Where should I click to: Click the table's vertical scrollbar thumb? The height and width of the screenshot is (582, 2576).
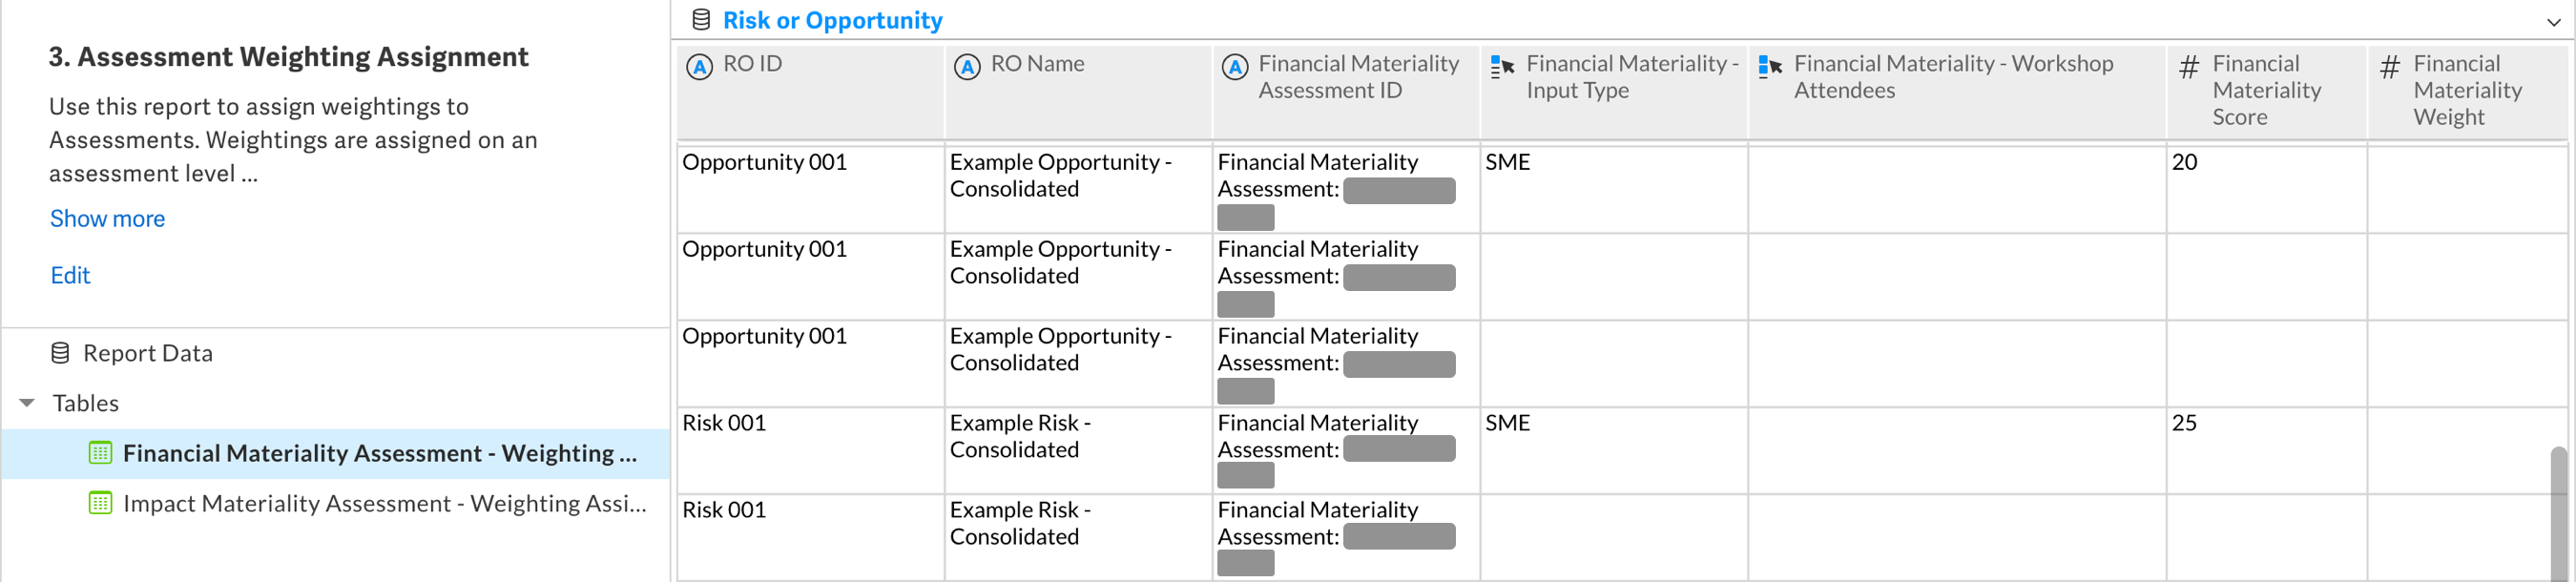[2559, 513]
